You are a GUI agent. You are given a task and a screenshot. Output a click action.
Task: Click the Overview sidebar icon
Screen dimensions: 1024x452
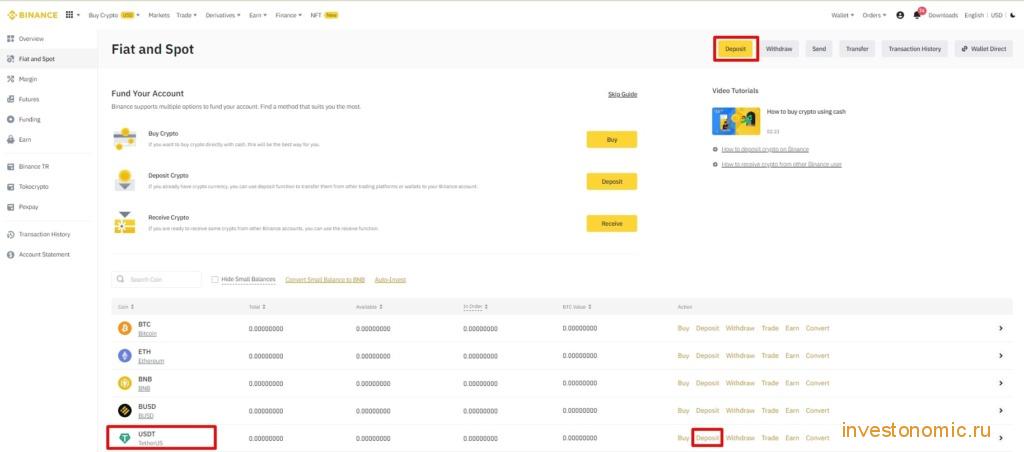[10, 39]
